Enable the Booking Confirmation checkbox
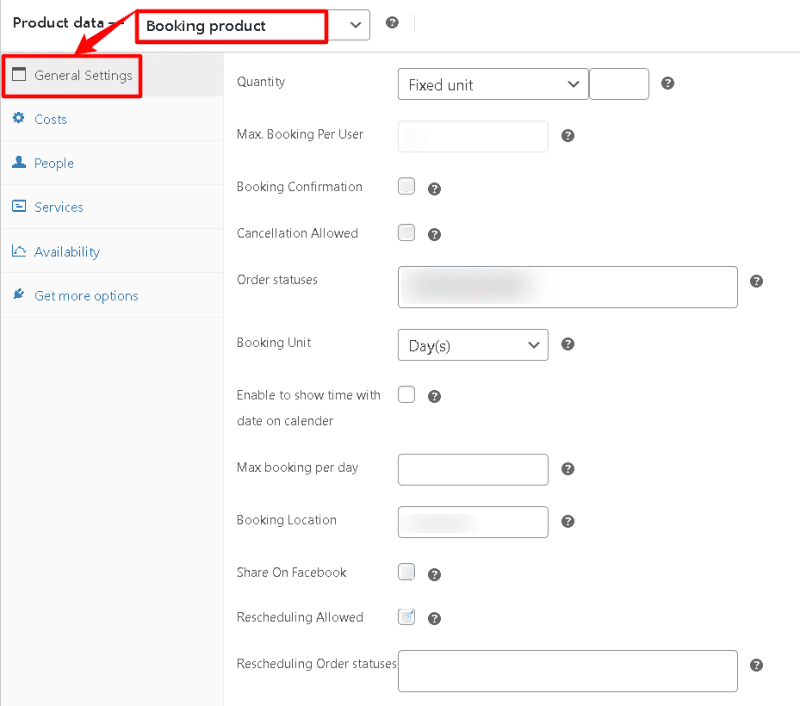Image resolution: width=800 pixels, height=706 pixels. [x=406, y=186]
